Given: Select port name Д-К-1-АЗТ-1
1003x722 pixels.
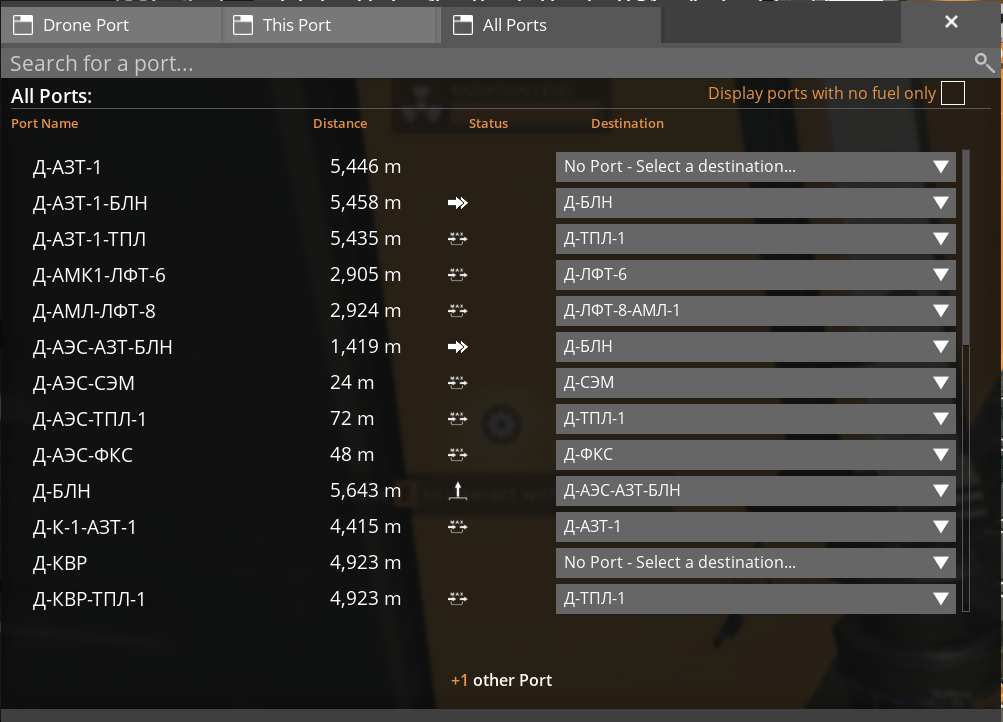Looking at the screenshot, I should point(84,528).
